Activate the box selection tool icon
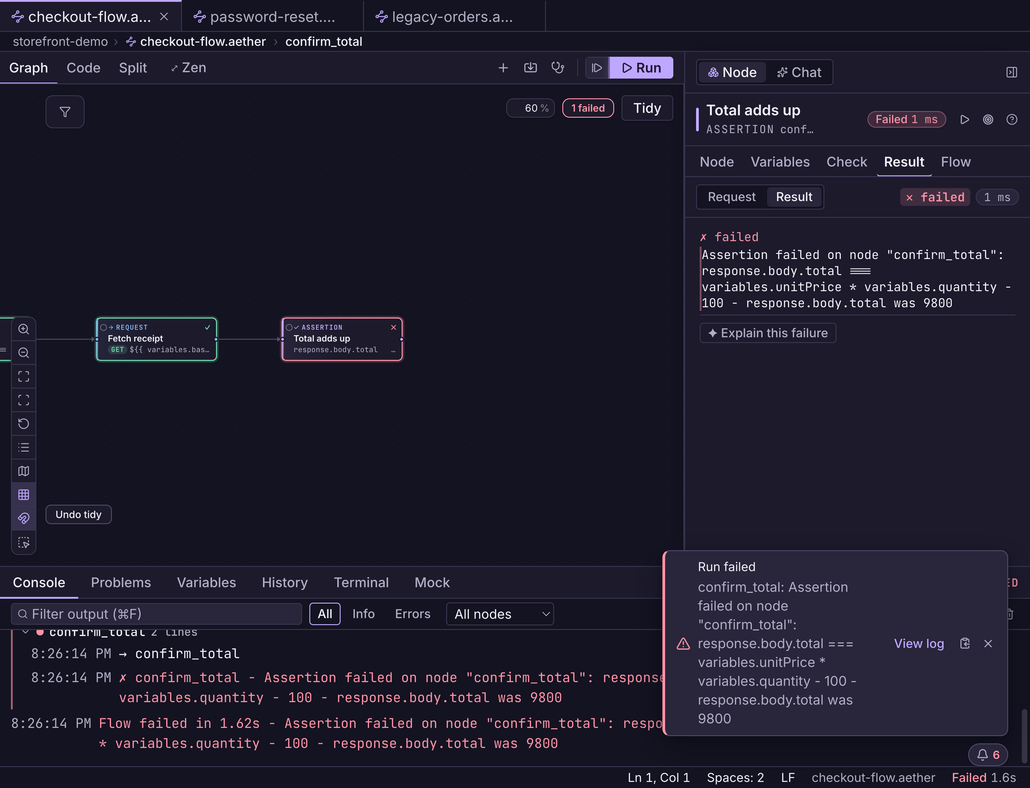Image resolution: width=1030 pixels, height=788 pixels. click(x=24, y=542)
